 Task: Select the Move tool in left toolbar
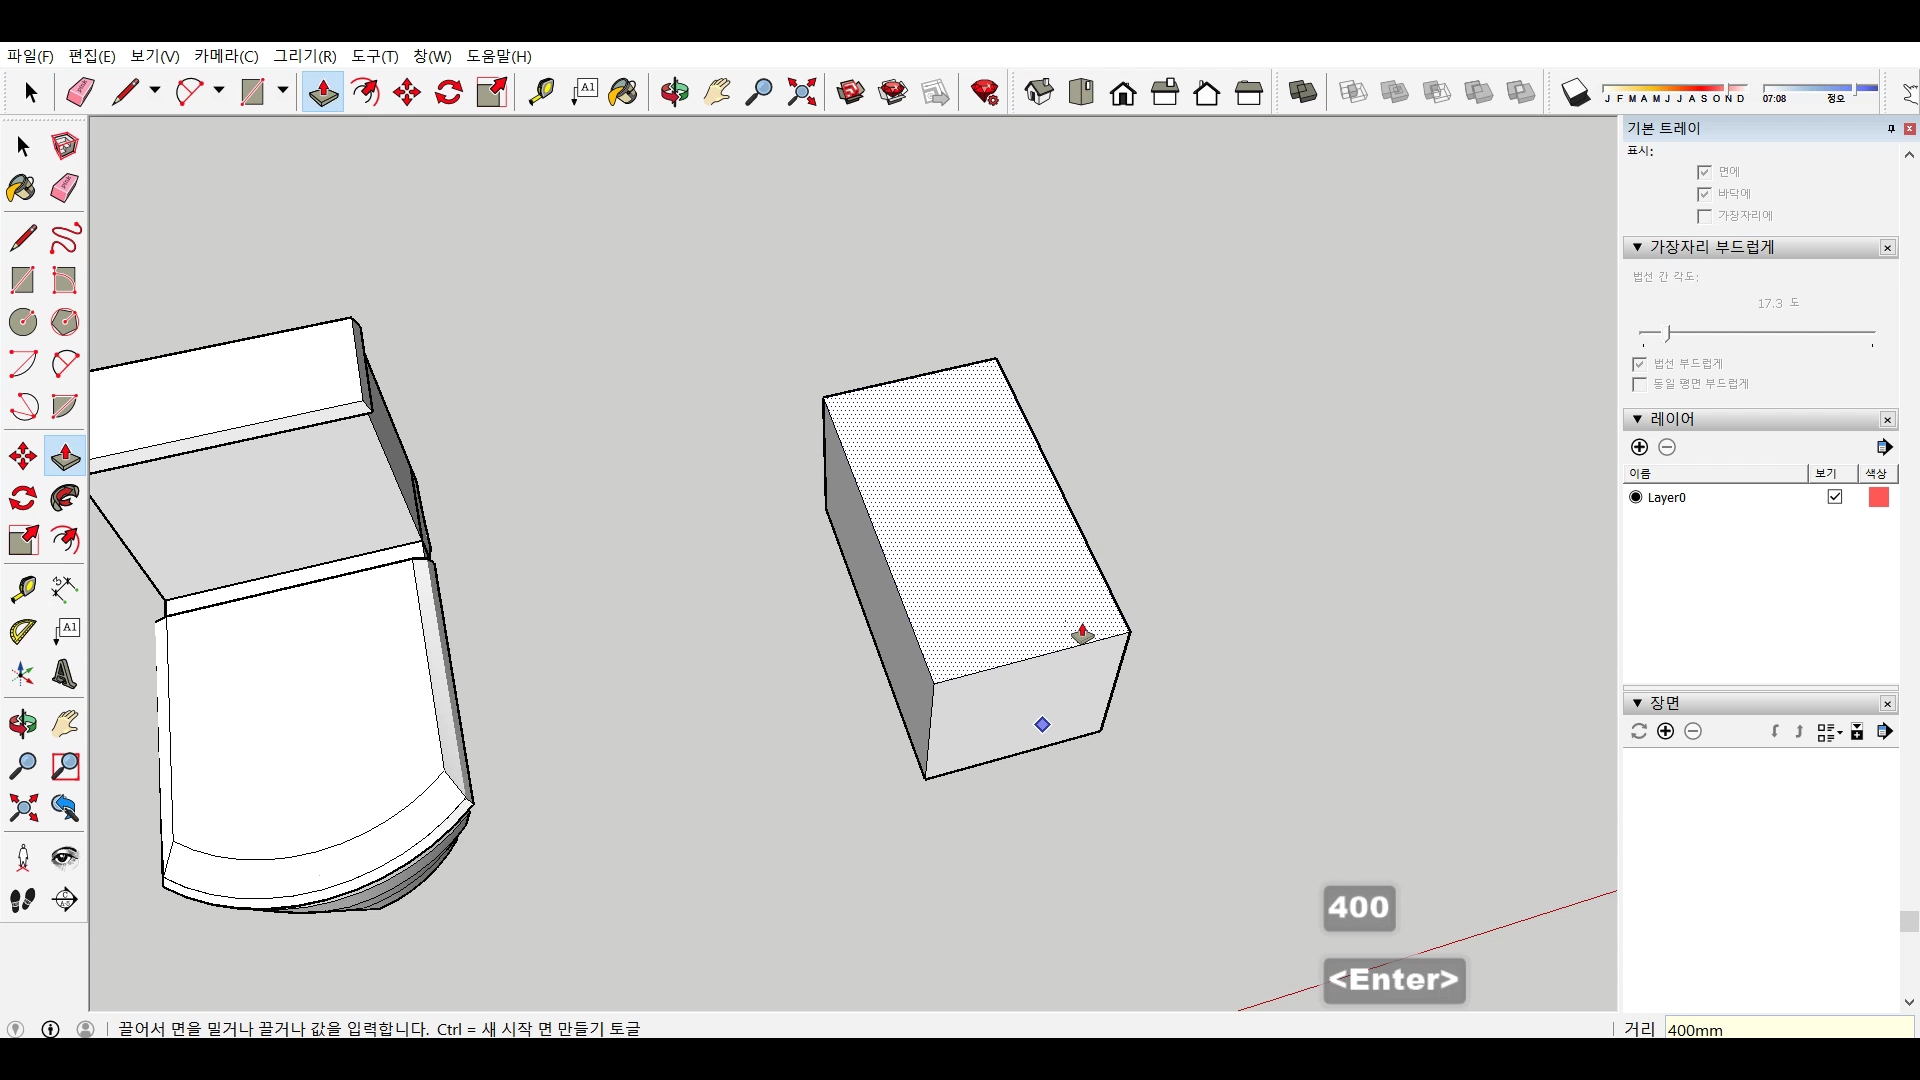[22, 457]
